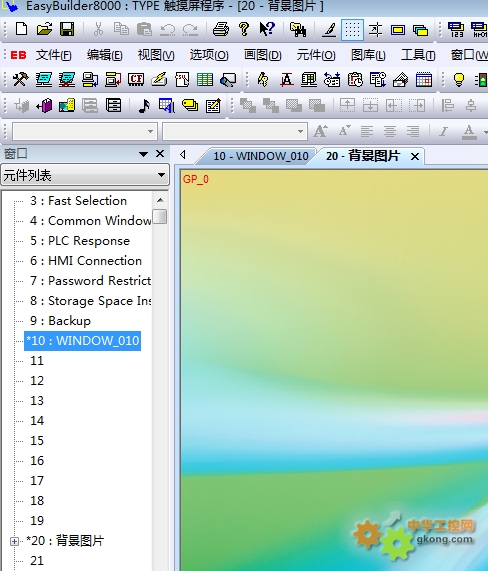Click the CF card icon
488x571 pixels.
pos(136,79)
